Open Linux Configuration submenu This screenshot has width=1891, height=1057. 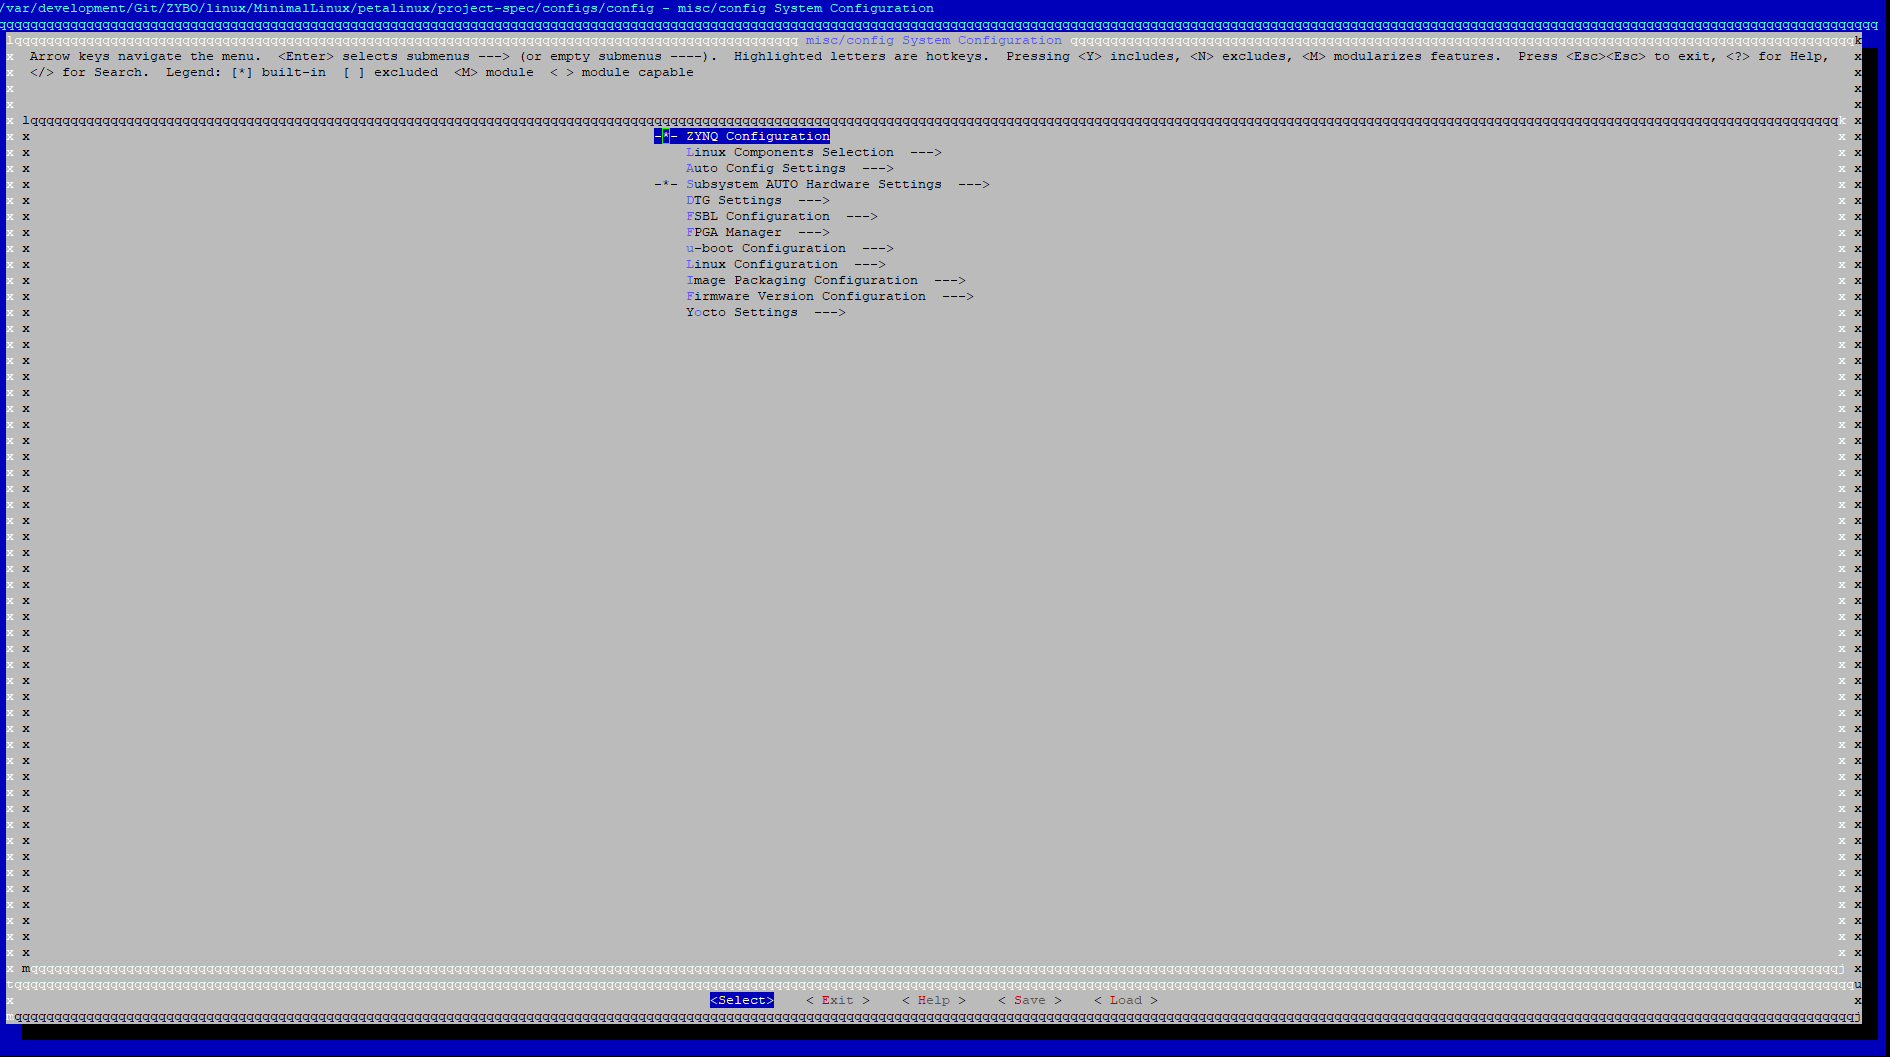(786, 264)
